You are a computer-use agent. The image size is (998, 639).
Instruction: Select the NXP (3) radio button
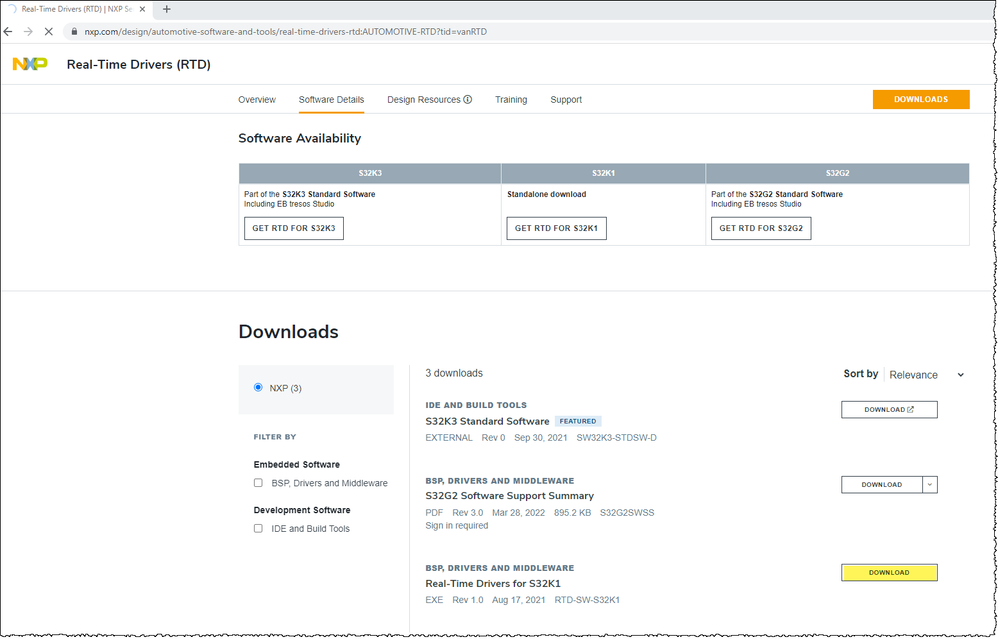point(258,387)
